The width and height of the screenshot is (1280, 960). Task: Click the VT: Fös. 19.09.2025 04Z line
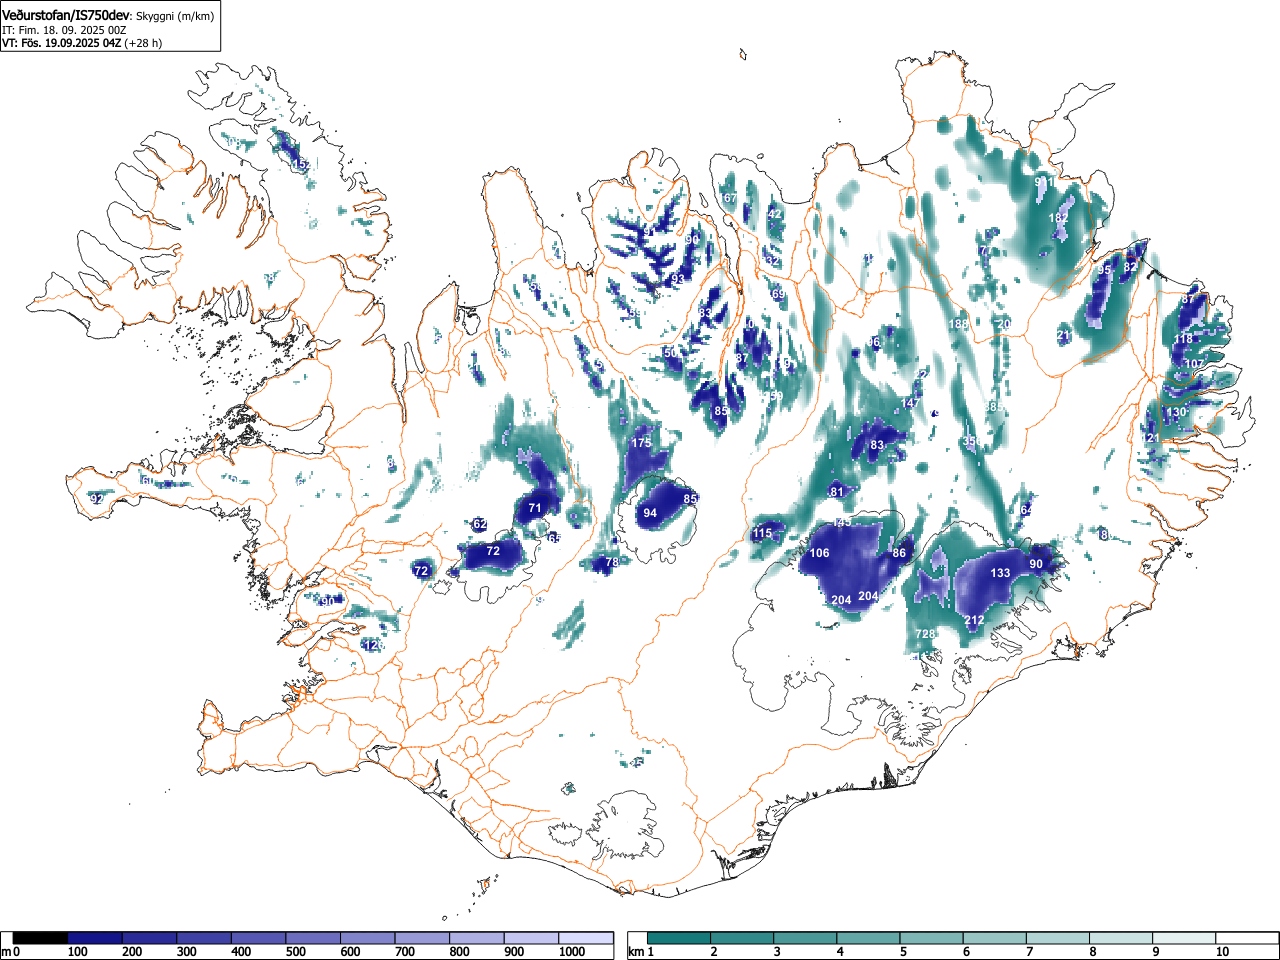[61, 43]
